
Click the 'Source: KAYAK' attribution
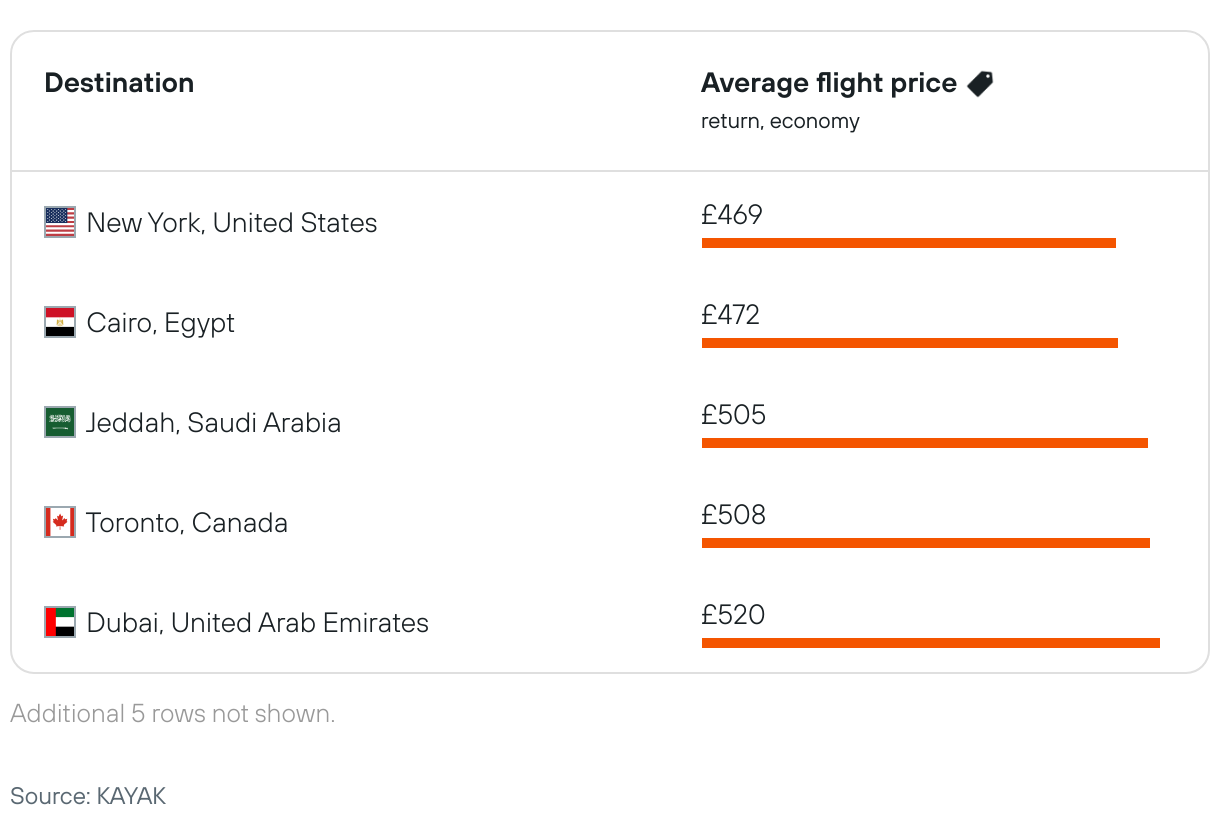point(88,796)
